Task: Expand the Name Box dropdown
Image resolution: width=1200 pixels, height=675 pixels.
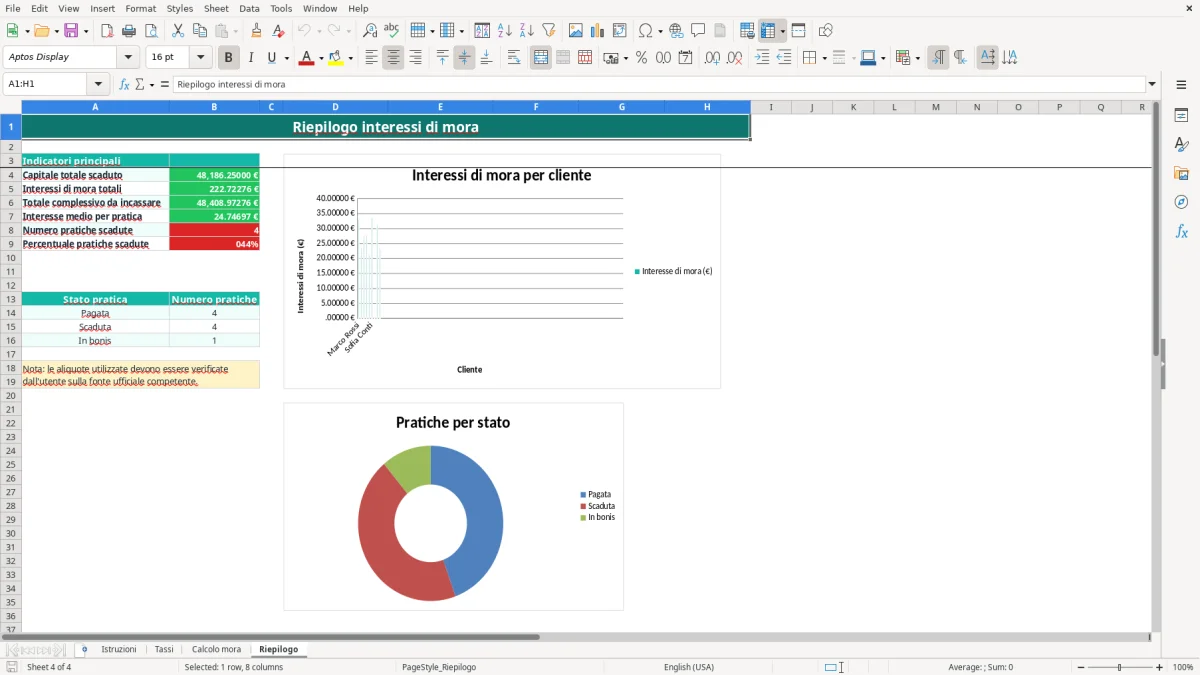Action: (x=98, y=84)
